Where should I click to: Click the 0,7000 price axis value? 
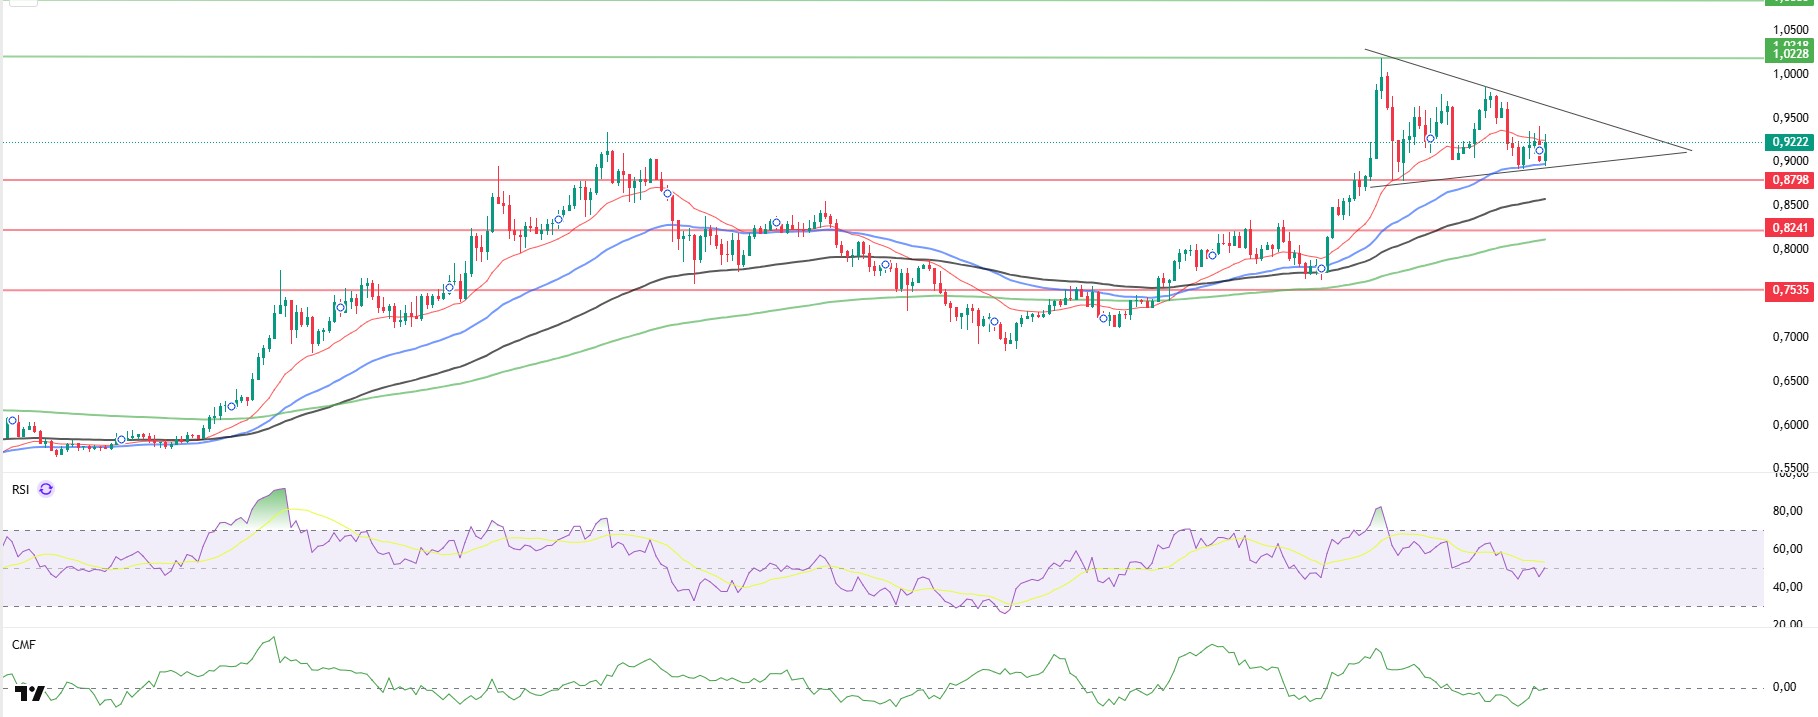pos(1790,337)
